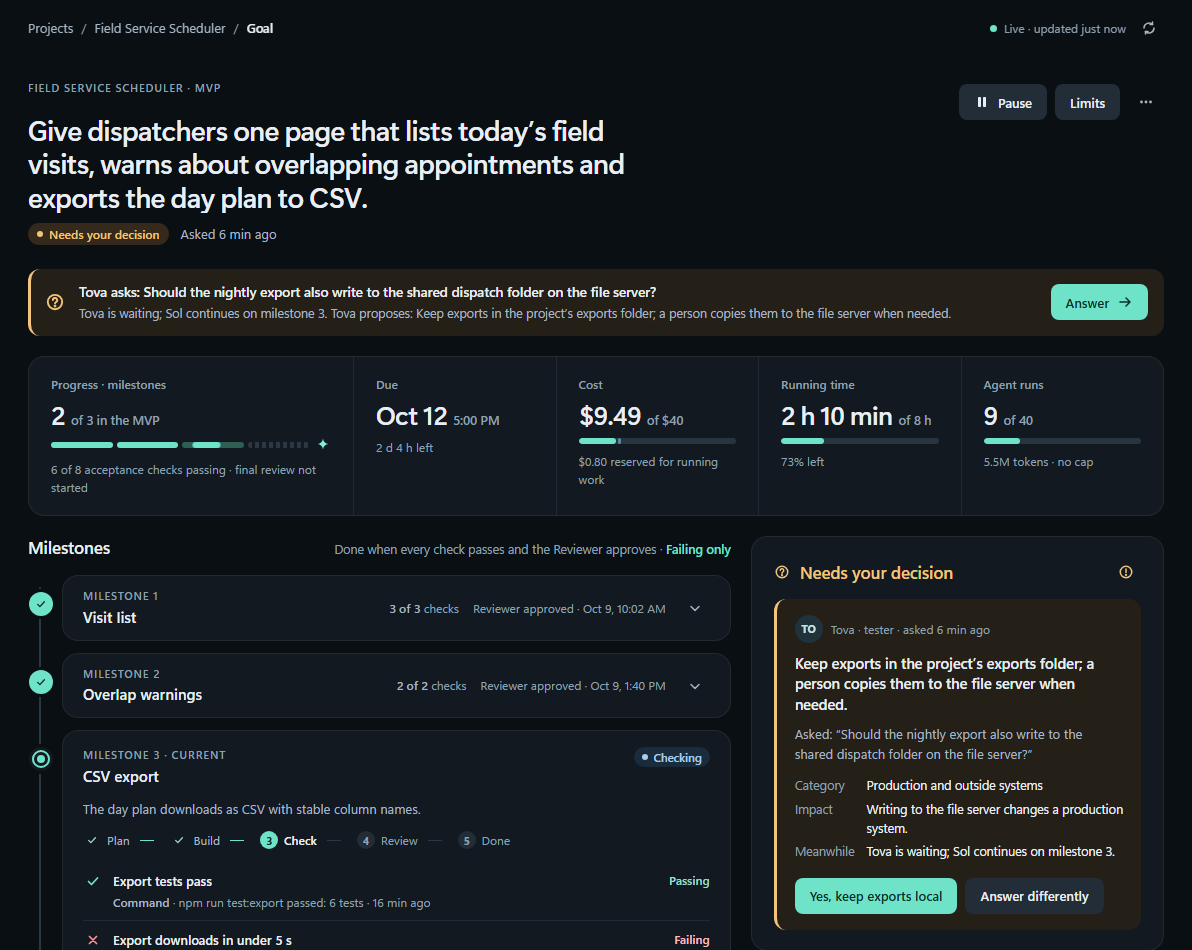Click the Milestone 1 green checkmark circle
Viewport: 1192px width, 950px height.
coord(41,604)
